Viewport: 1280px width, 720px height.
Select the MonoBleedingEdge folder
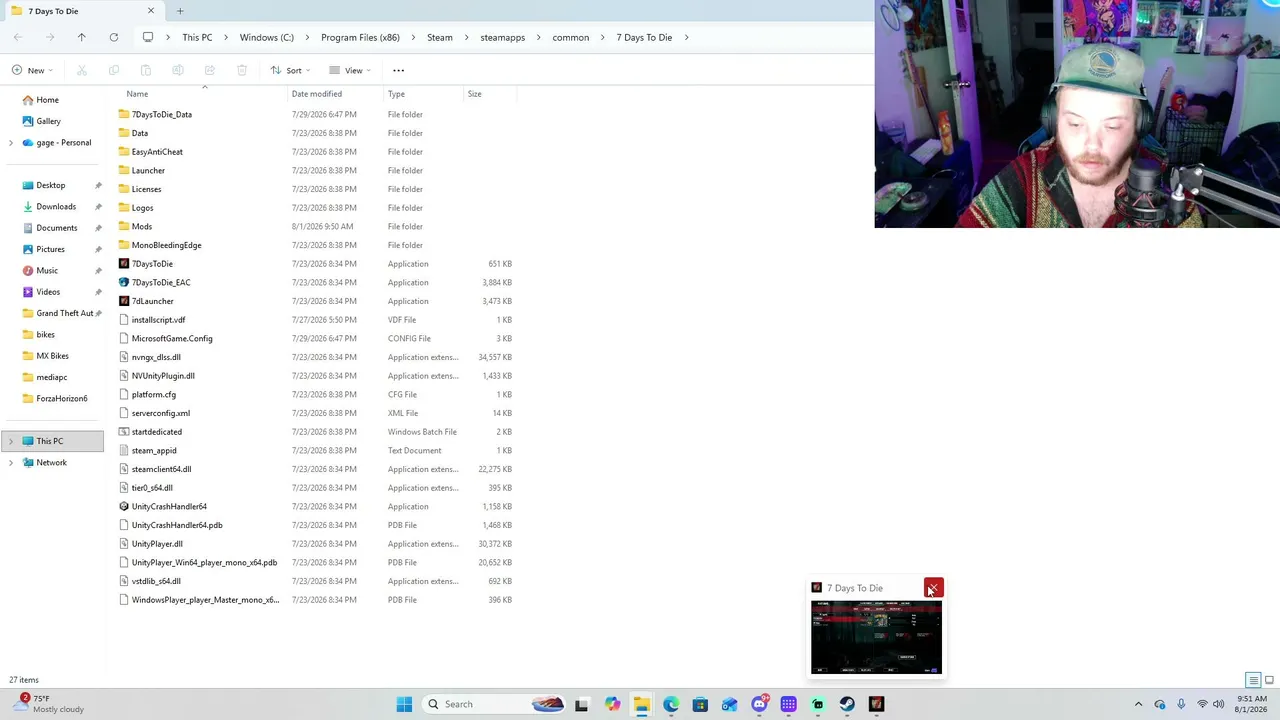(315, 245)
